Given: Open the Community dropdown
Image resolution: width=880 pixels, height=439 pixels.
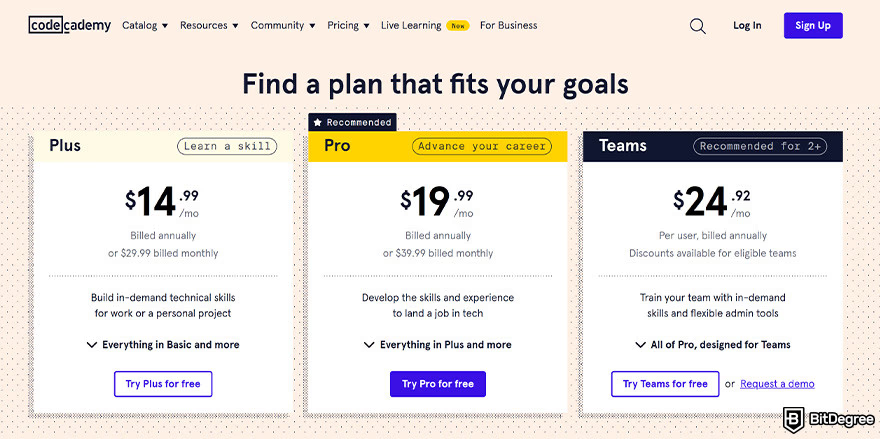Looking at the screenshot, I should click(283, 26).
